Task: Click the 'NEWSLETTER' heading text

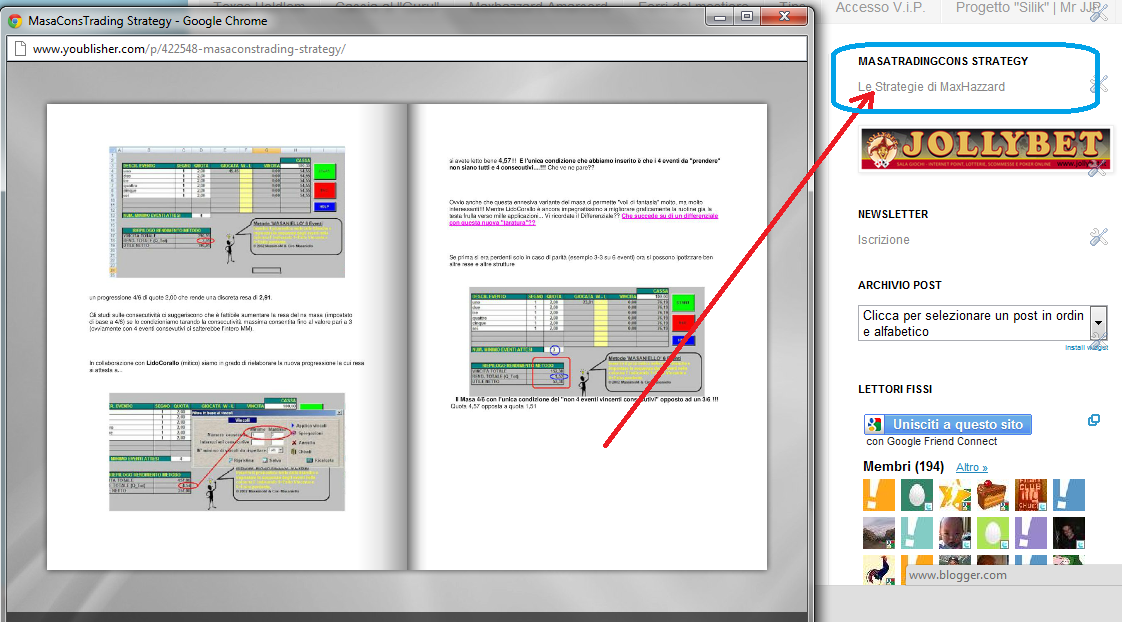Action: pos(893,214)
